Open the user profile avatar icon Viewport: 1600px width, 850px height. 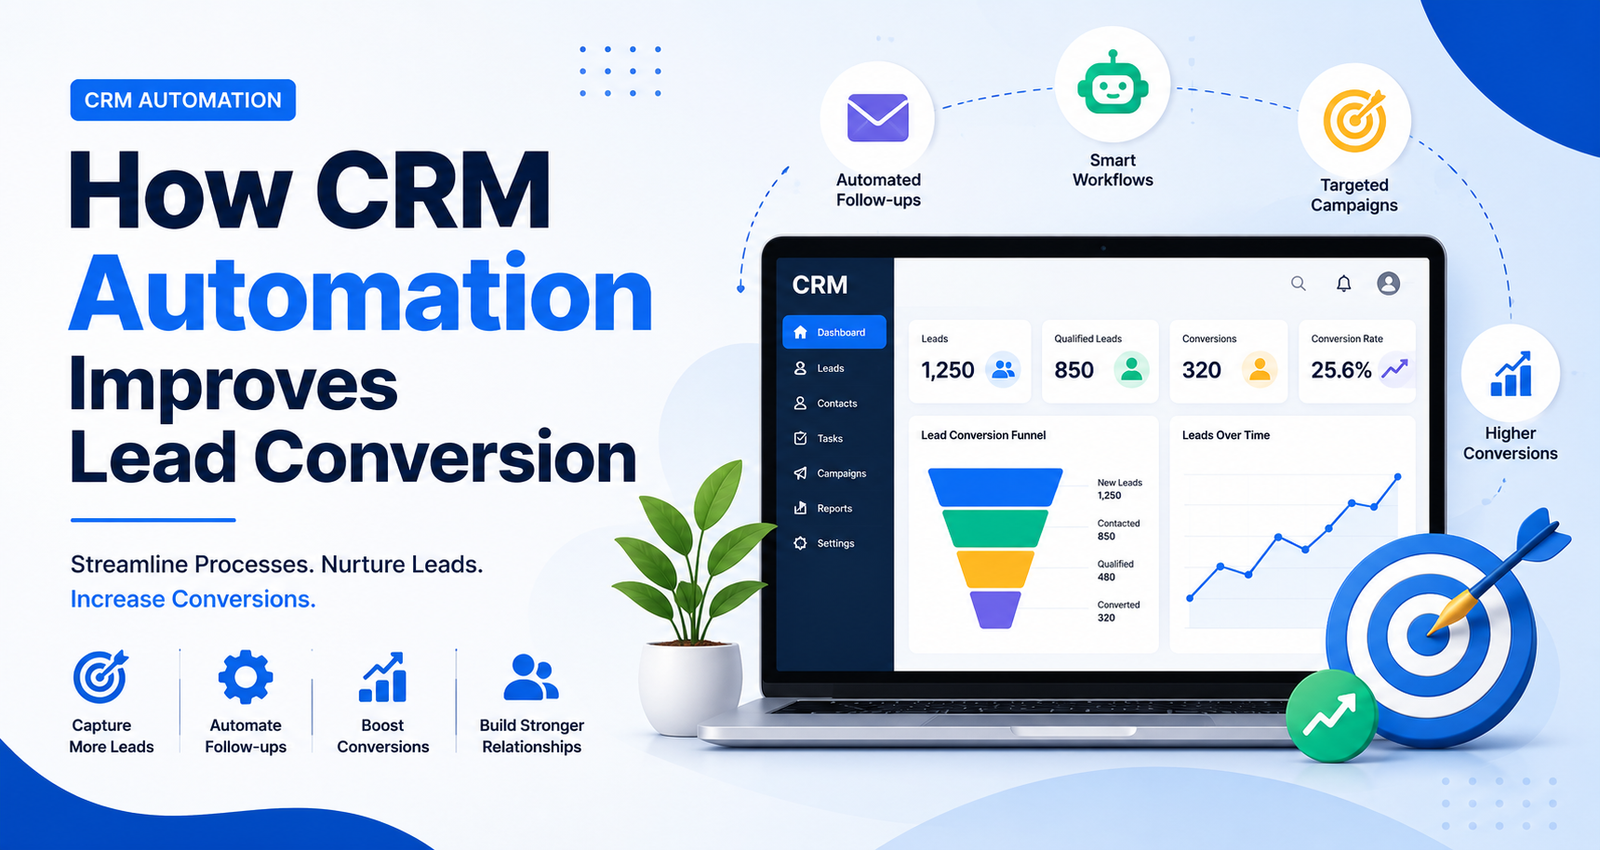[x=1389, y=283]
